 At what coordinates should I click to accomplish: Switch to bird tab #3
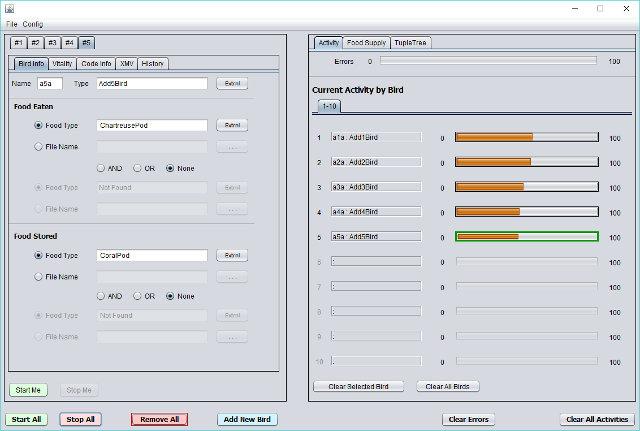(52, 42)
